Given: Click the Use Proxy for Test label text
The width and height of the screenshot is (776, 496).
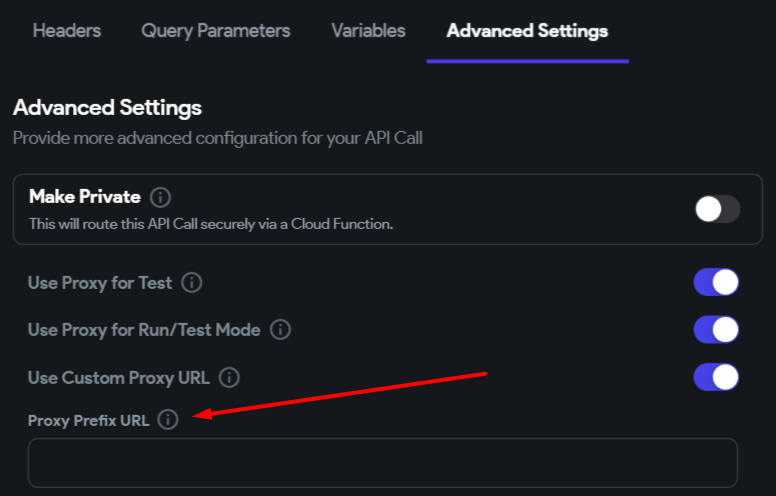Looking at the screenshot, I should [x=100, y=283].
